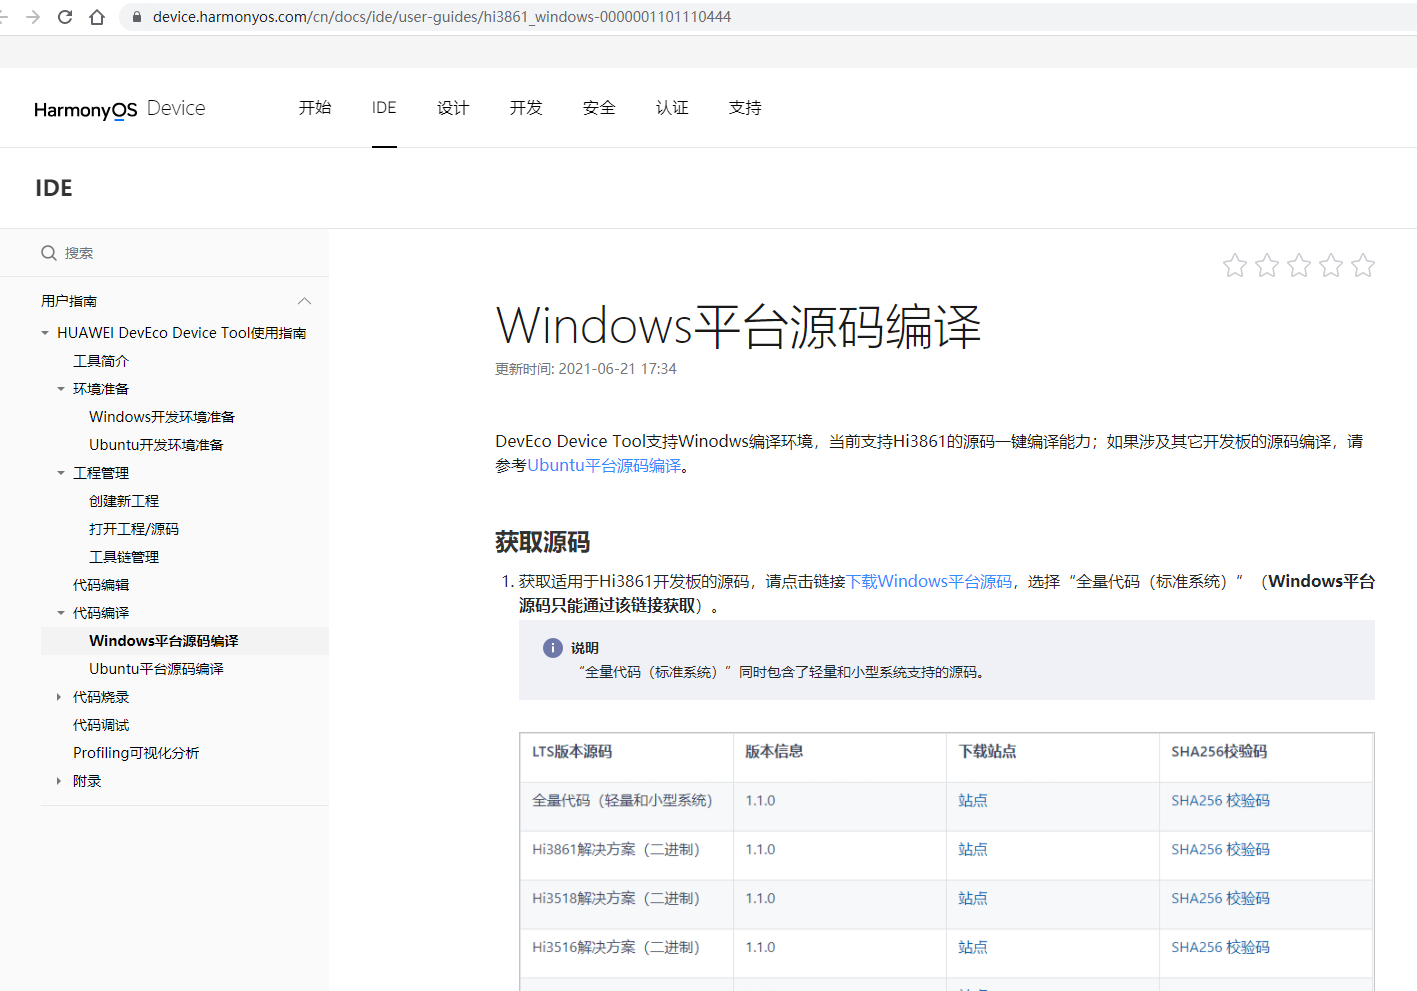Follow the Ubuntu平台源码编译 link in intro text

point(604,466)
